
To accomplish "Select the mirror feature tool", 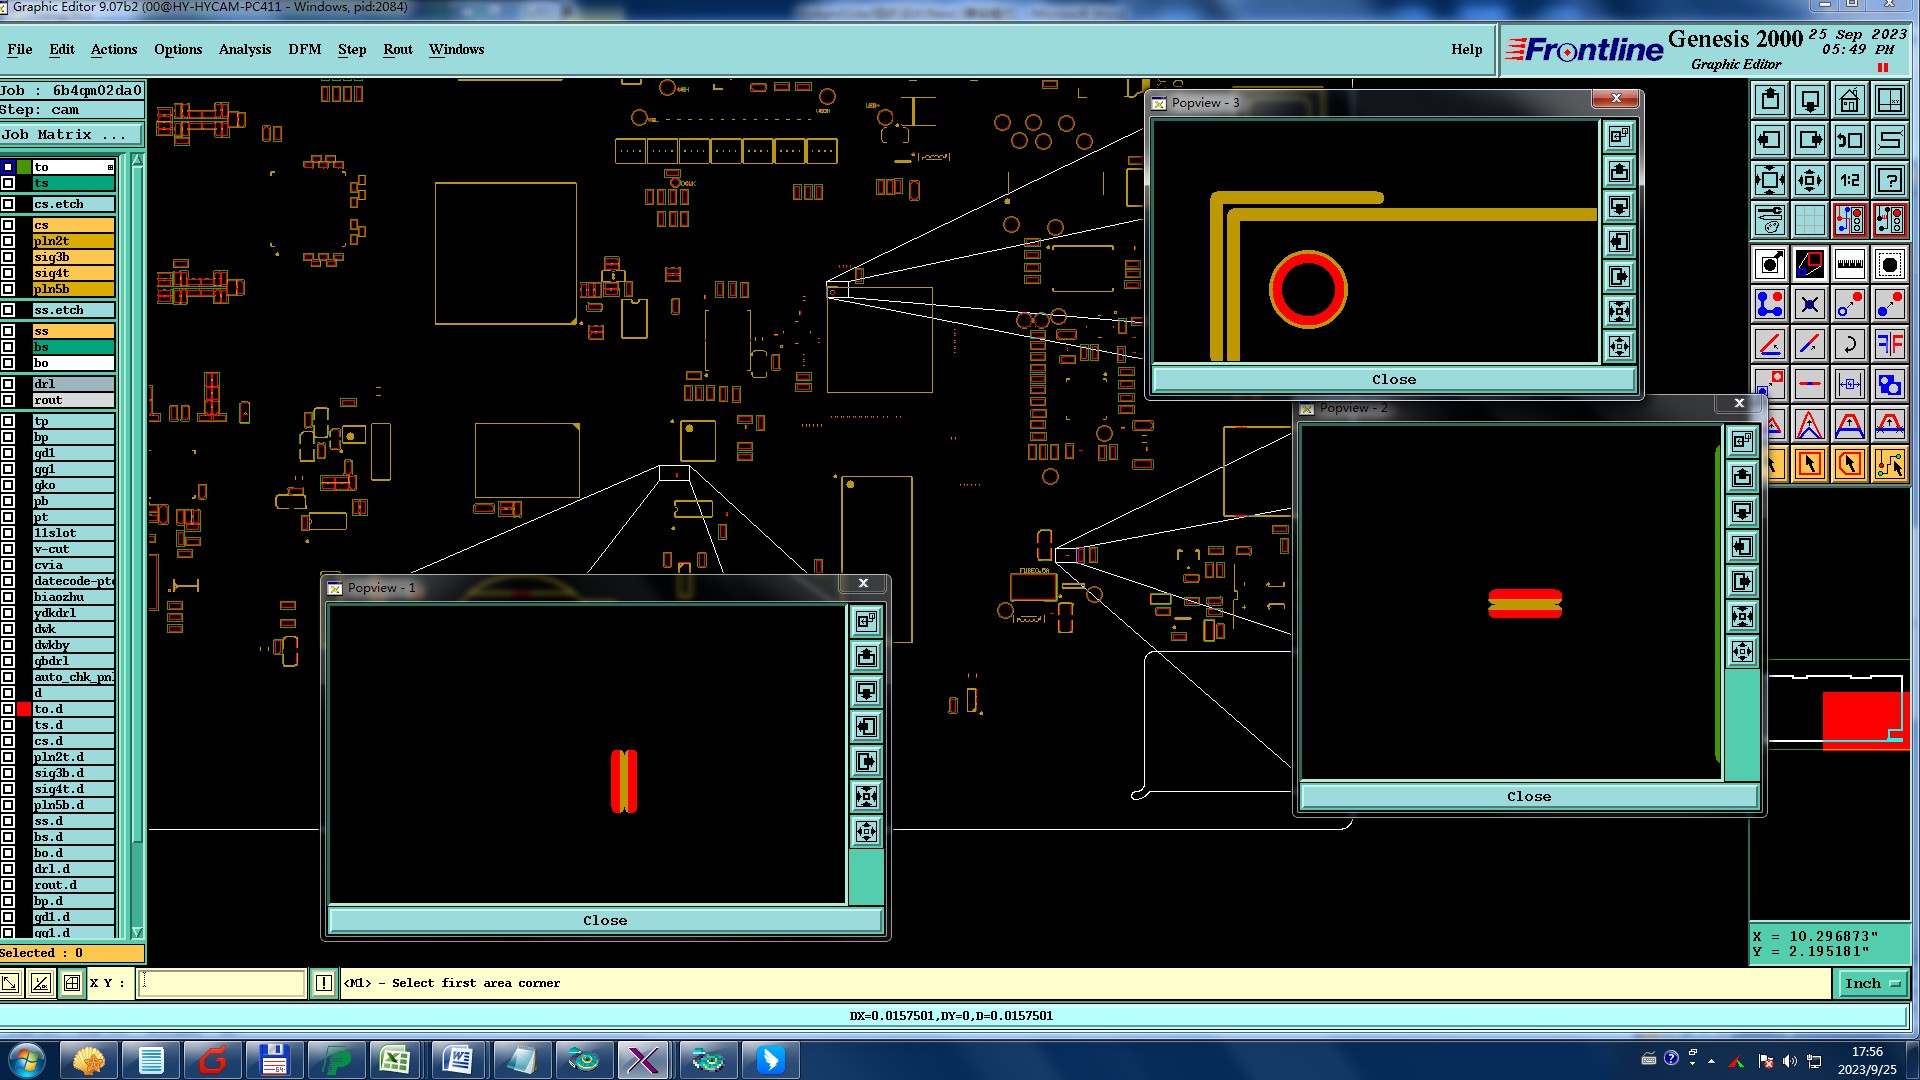I will [1889, 344].
